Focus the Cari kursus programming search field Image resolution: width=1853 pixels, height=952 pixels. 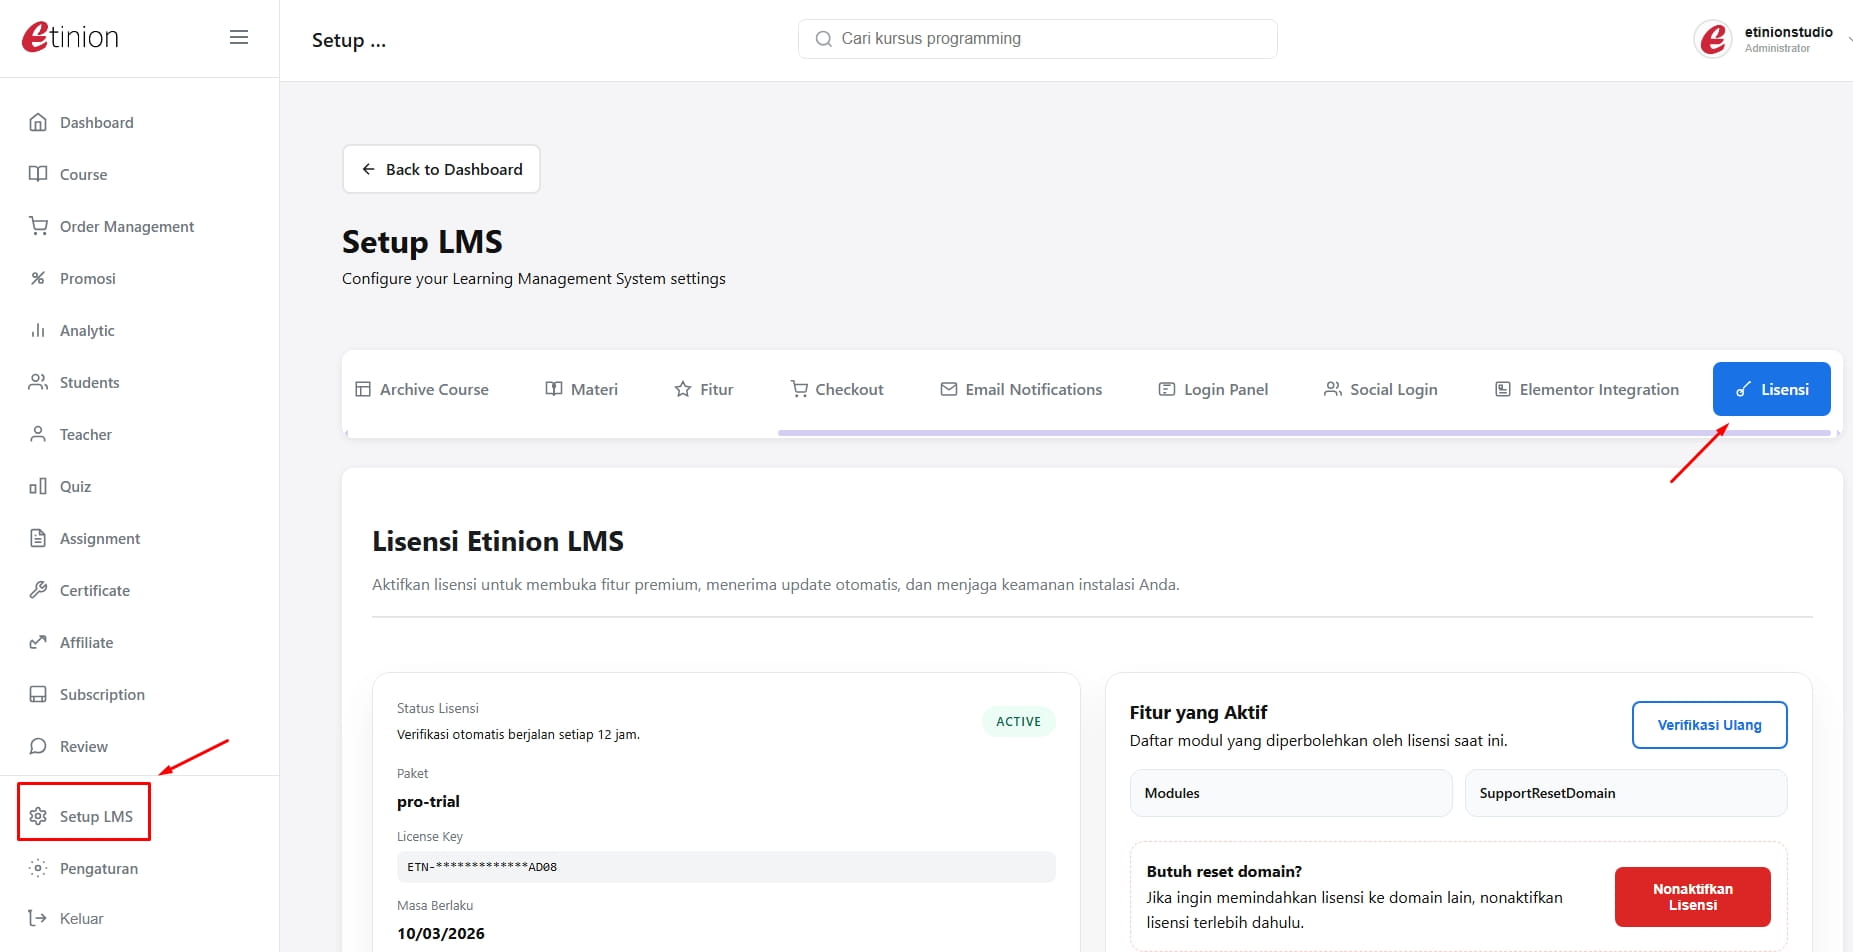[x=1038, y=39]
